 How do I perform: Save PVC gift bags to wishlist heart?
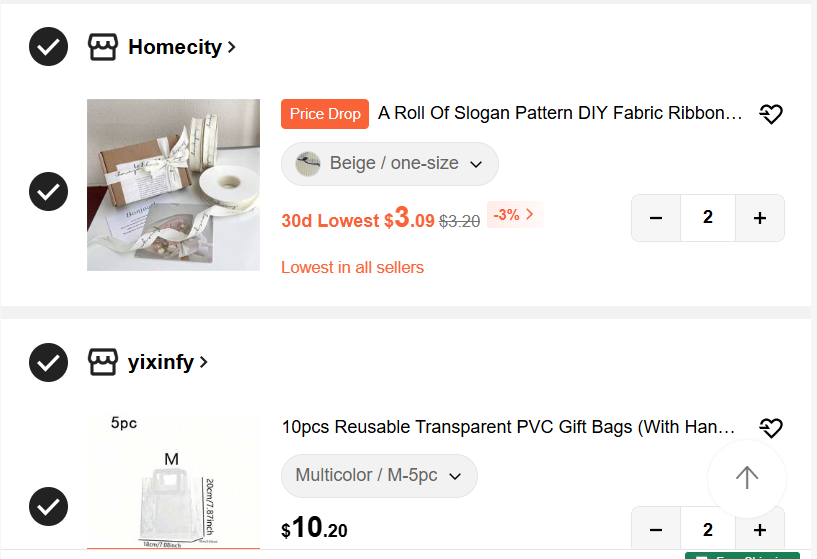[771, 428]
